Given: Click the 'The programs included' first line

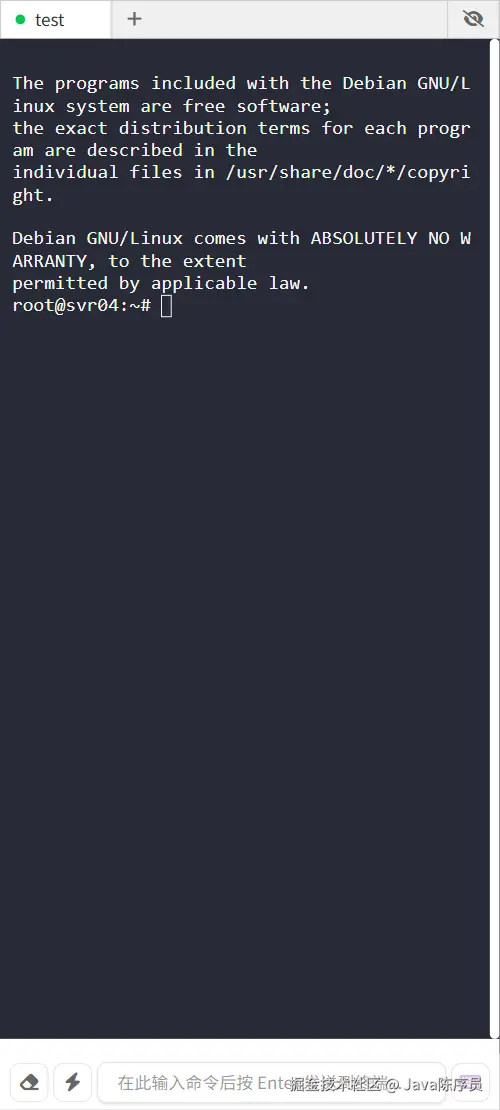Looking at the screenshot, I should 242,84.
